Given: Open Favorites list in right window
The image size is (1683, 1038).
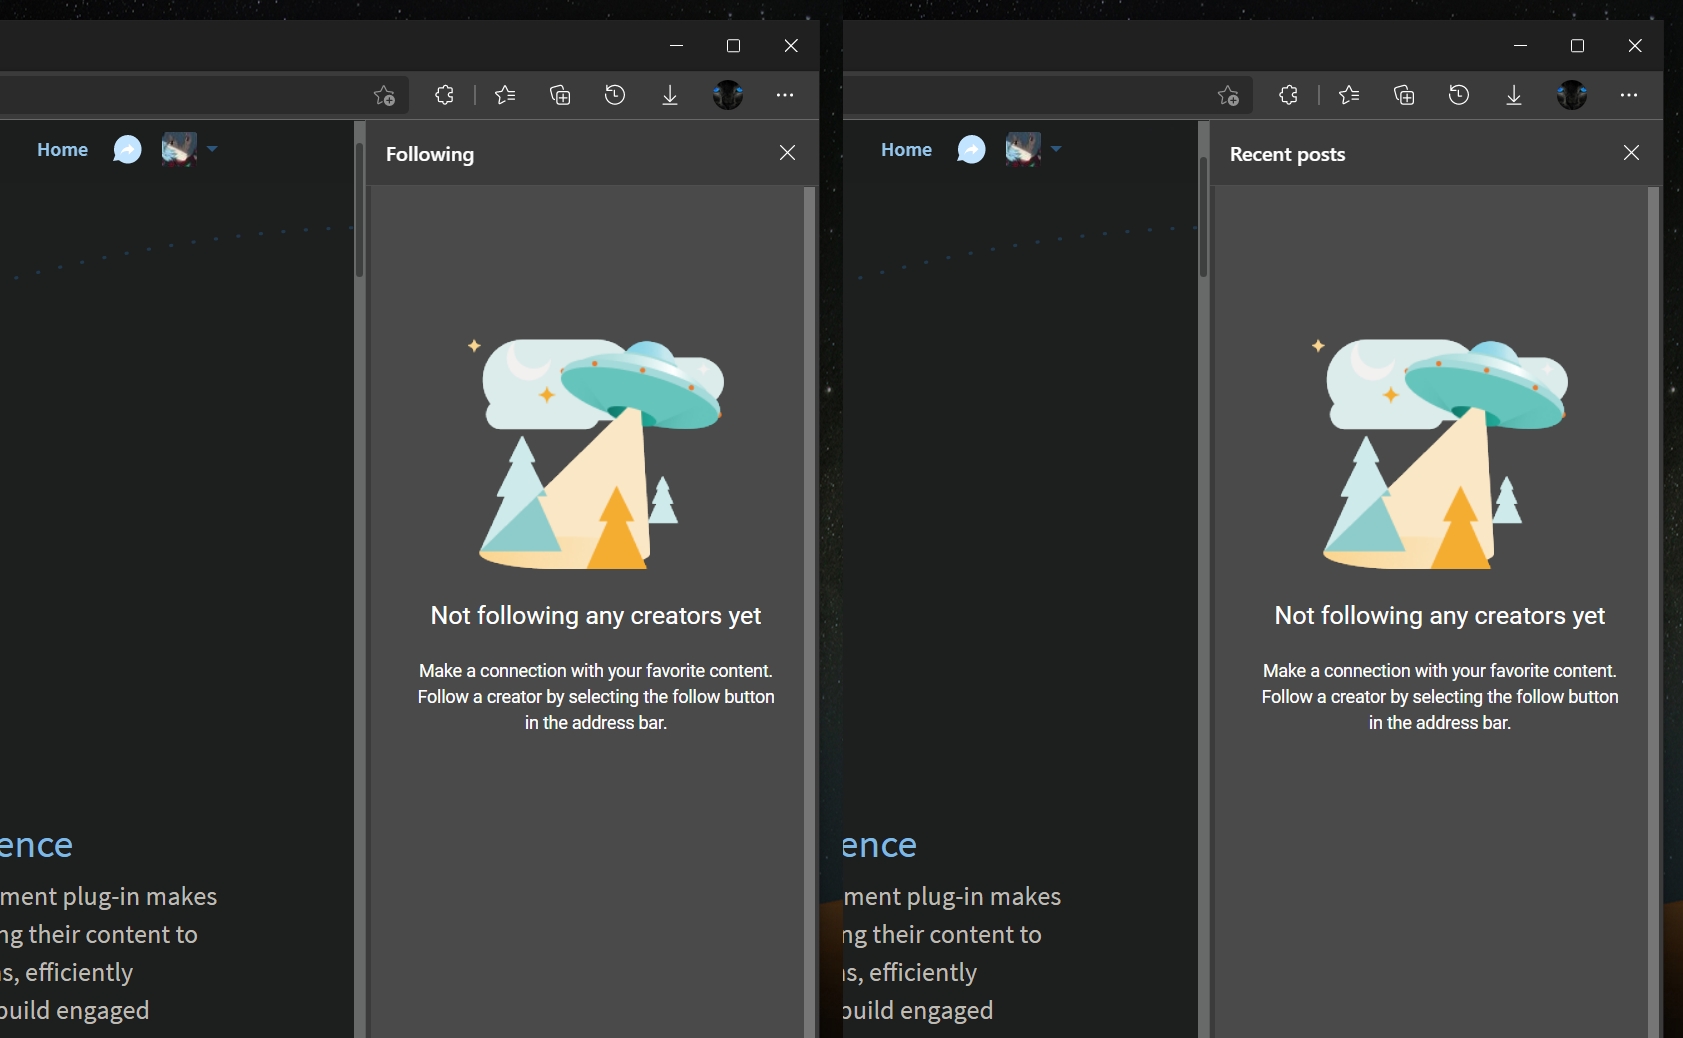Looking at the screenshot, I should 1349,95.
